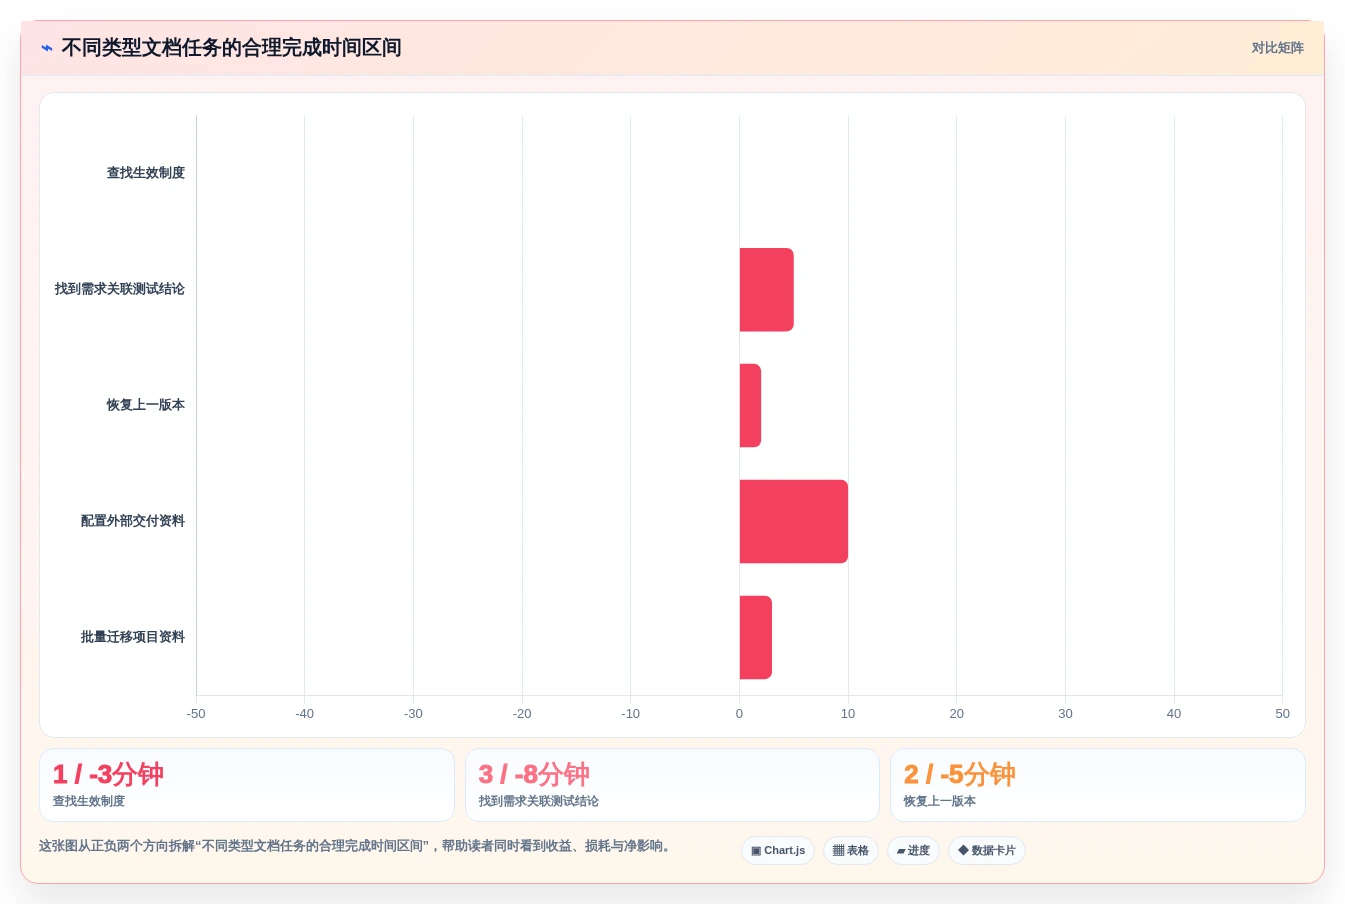Select the 批量迁移项目资料 bar in chart

tap(755, 638)
